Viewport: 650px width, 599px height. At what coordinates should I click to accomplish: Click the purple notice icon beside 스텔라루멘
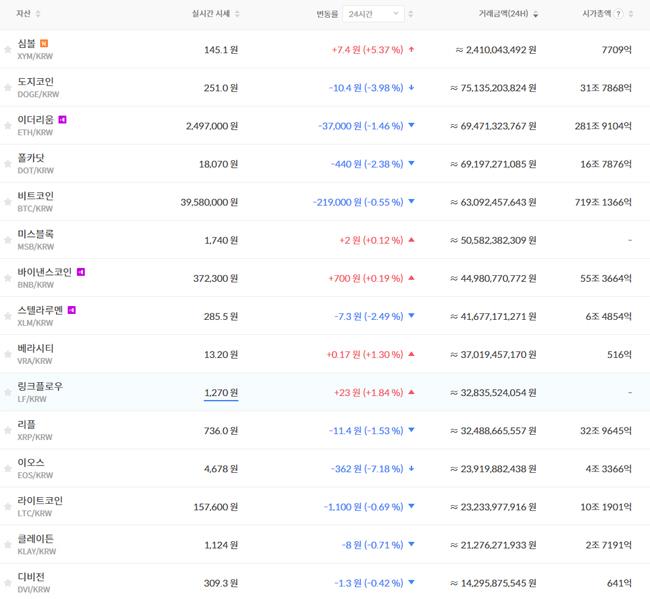71,310
